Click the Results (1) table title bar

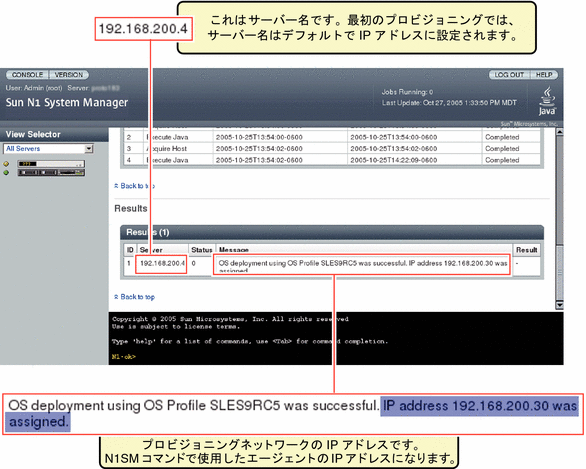coord(332,232)
